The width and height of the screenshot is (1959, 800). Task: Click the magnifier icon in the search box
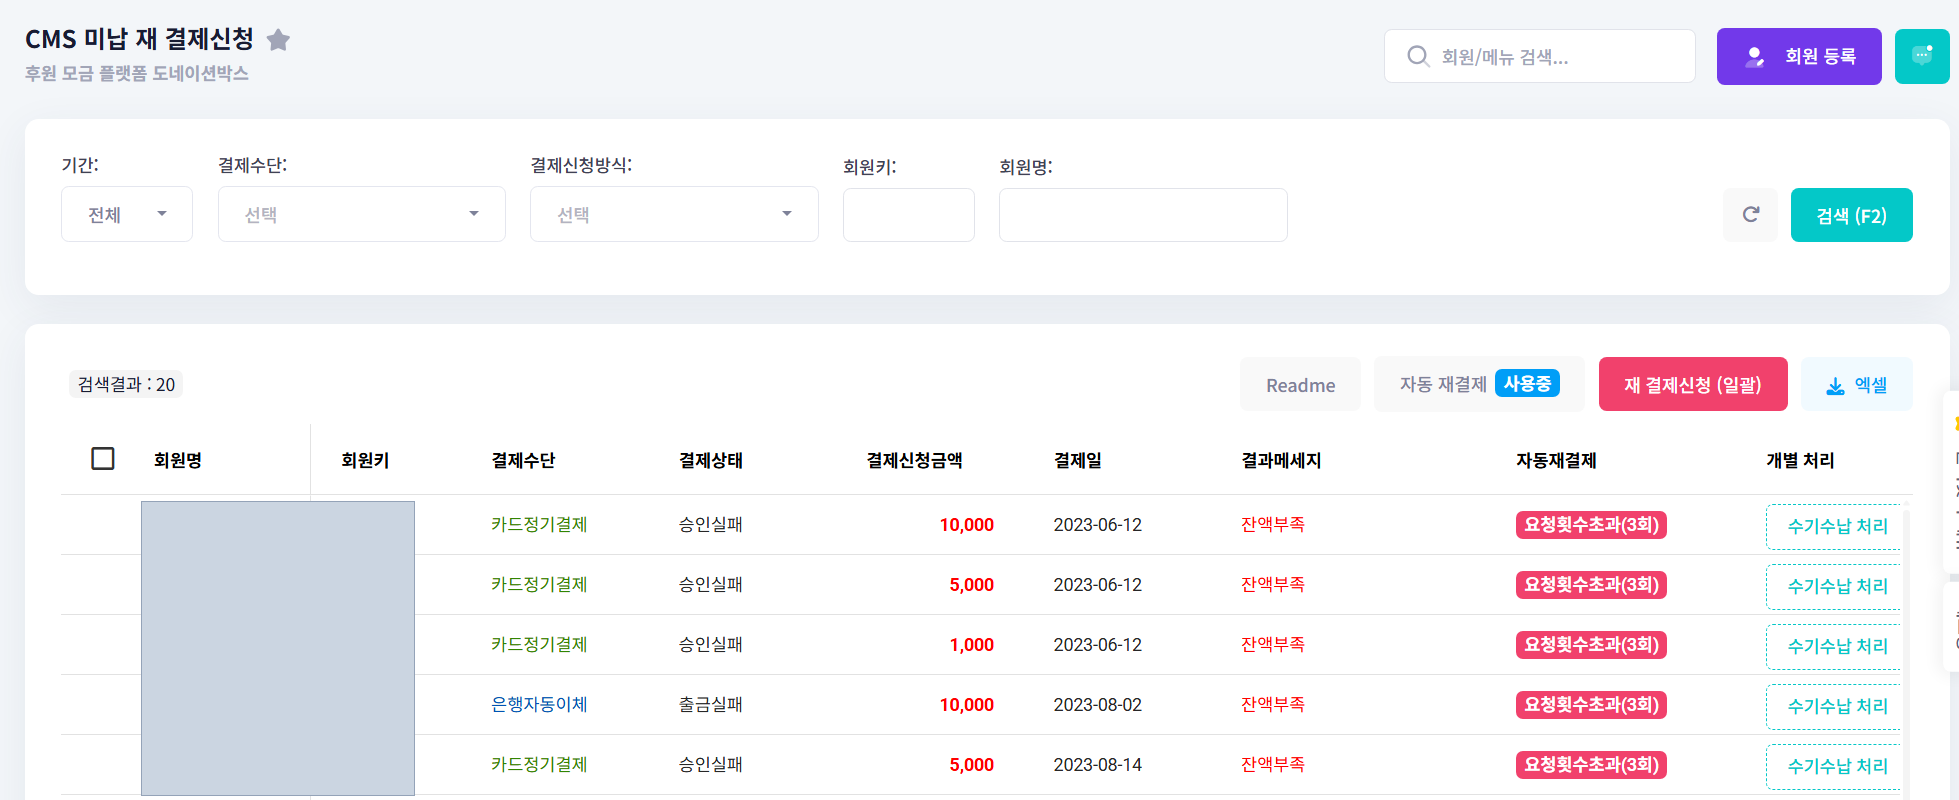tap(1417, 56)
